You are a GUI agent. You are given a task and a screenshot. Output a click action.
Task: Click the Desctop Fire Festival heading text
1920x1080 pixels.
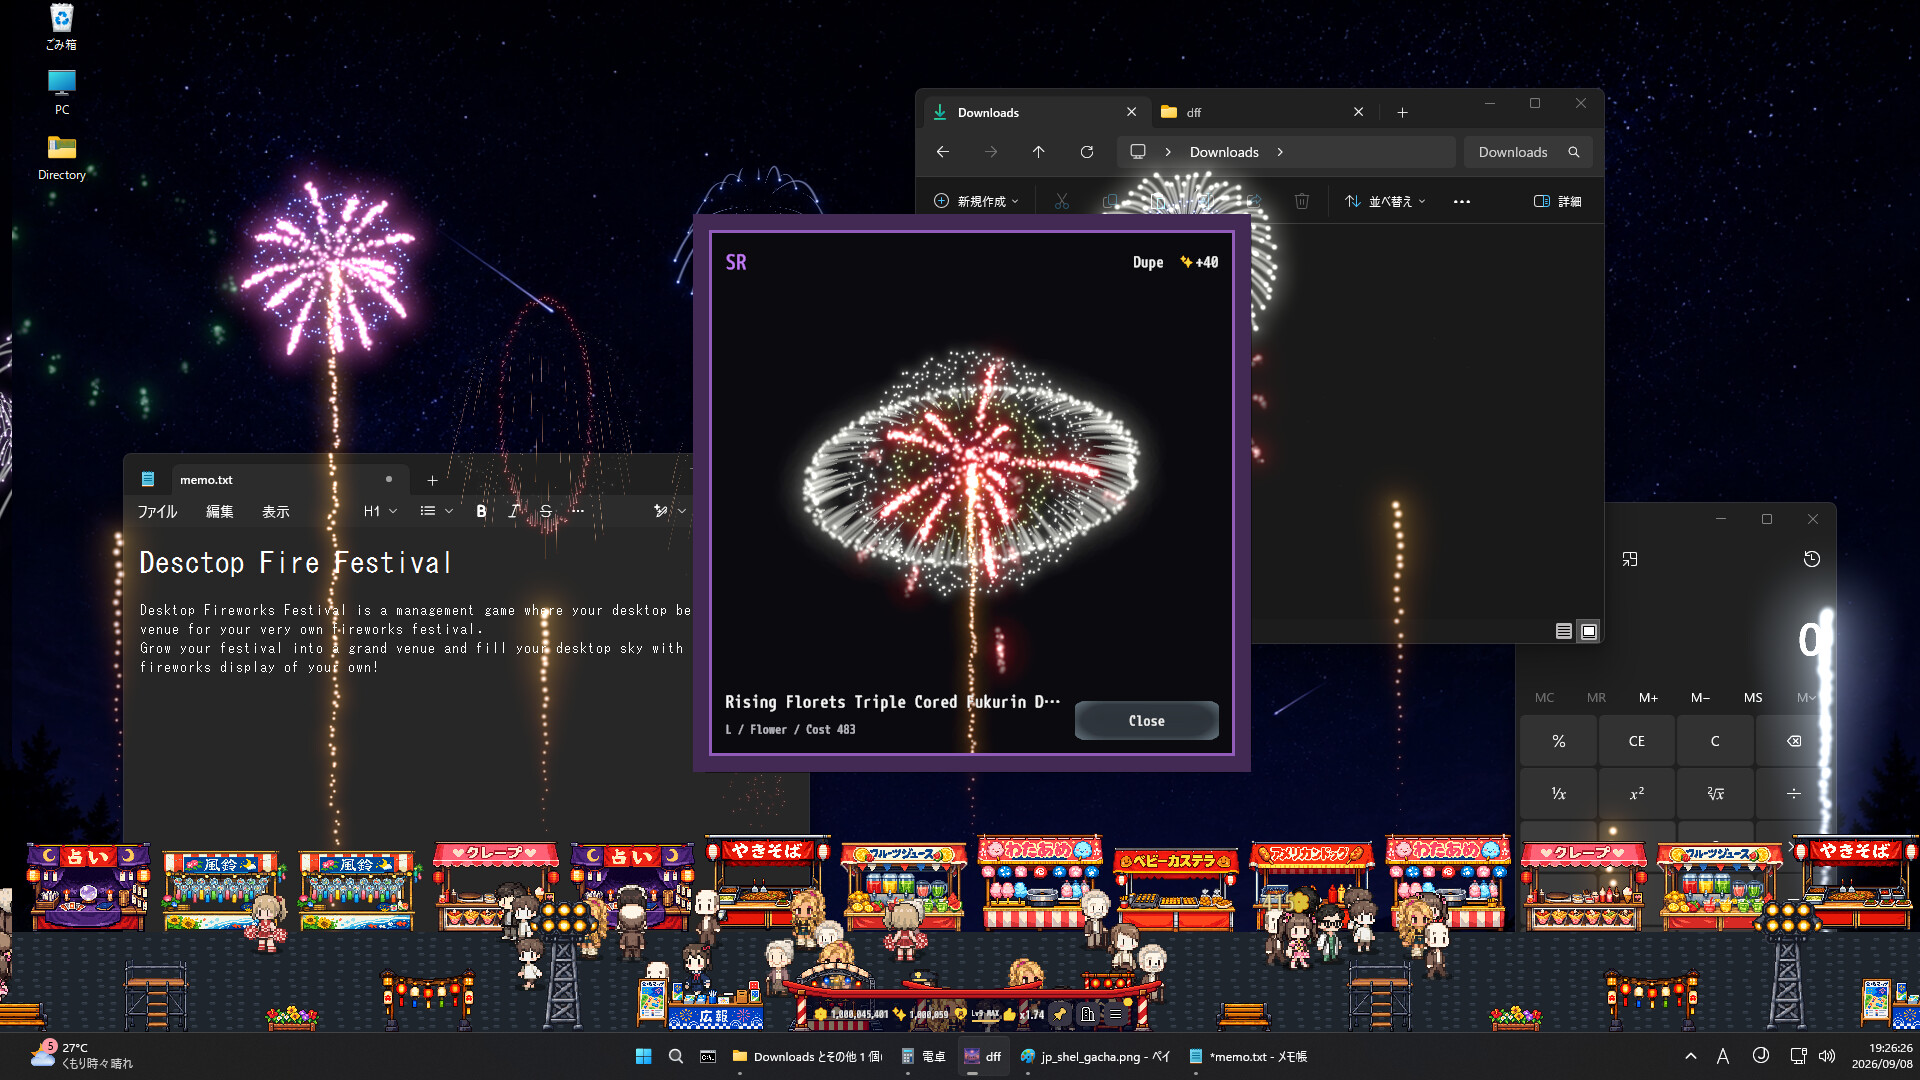tap(295, 563)
